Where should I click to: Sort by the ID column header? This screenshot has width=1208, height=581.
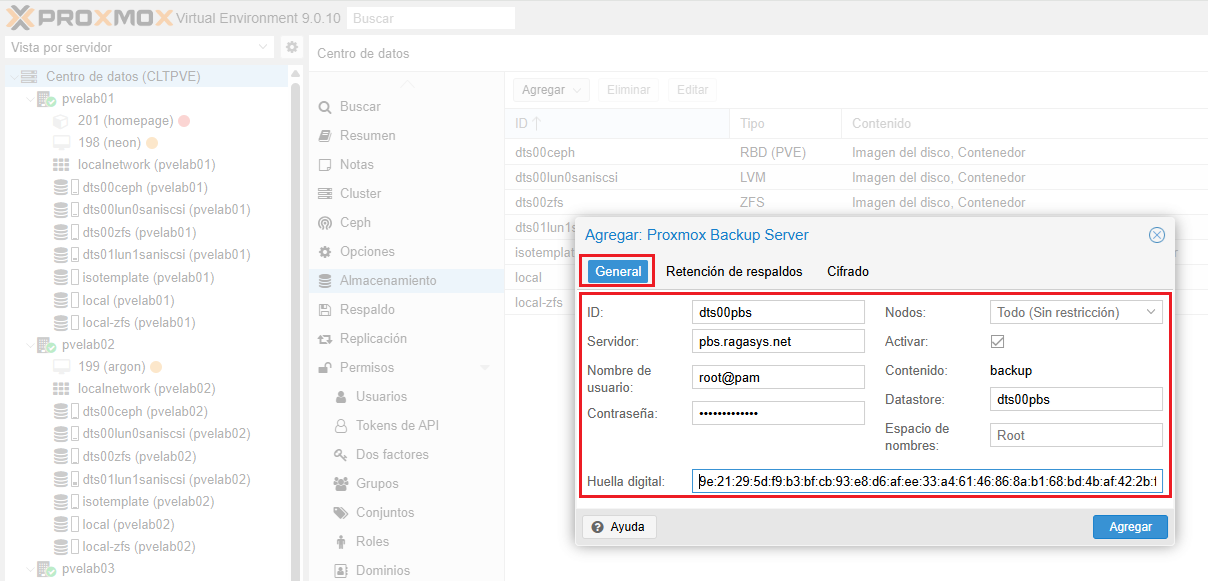pos(617,124)
